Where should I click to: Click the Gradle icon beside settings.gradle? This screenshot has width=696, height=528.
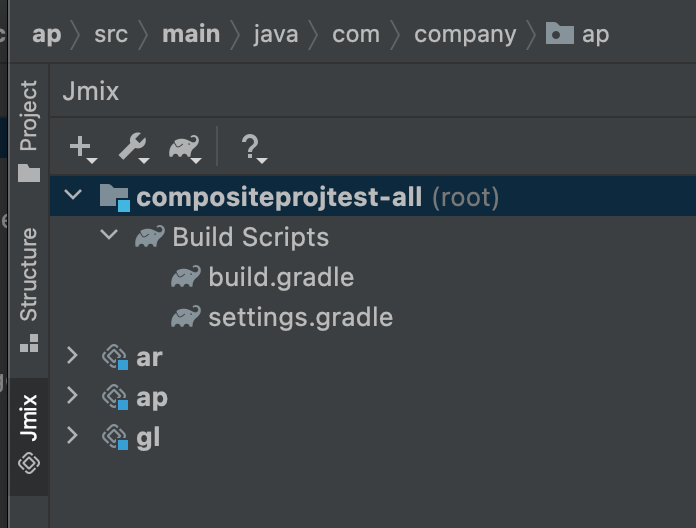point(186,317)
